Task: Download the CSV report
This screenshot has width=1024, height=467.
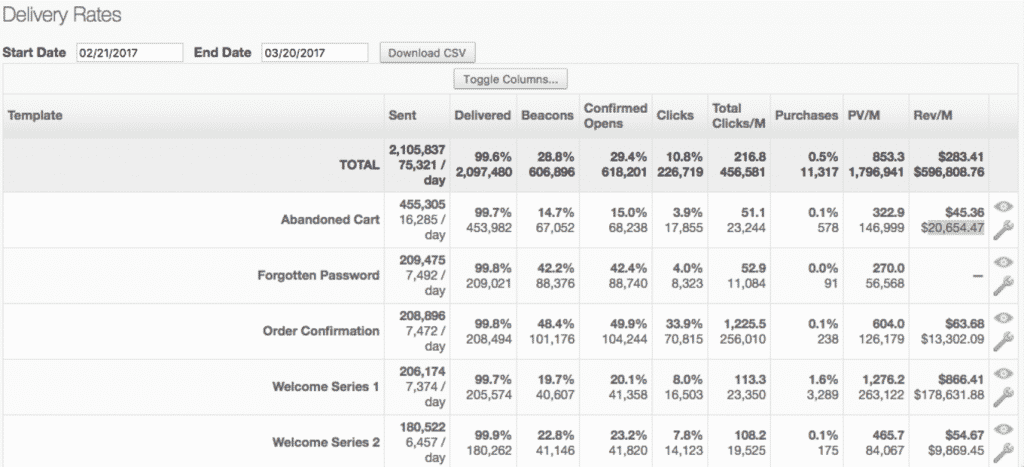Action: 427,52
